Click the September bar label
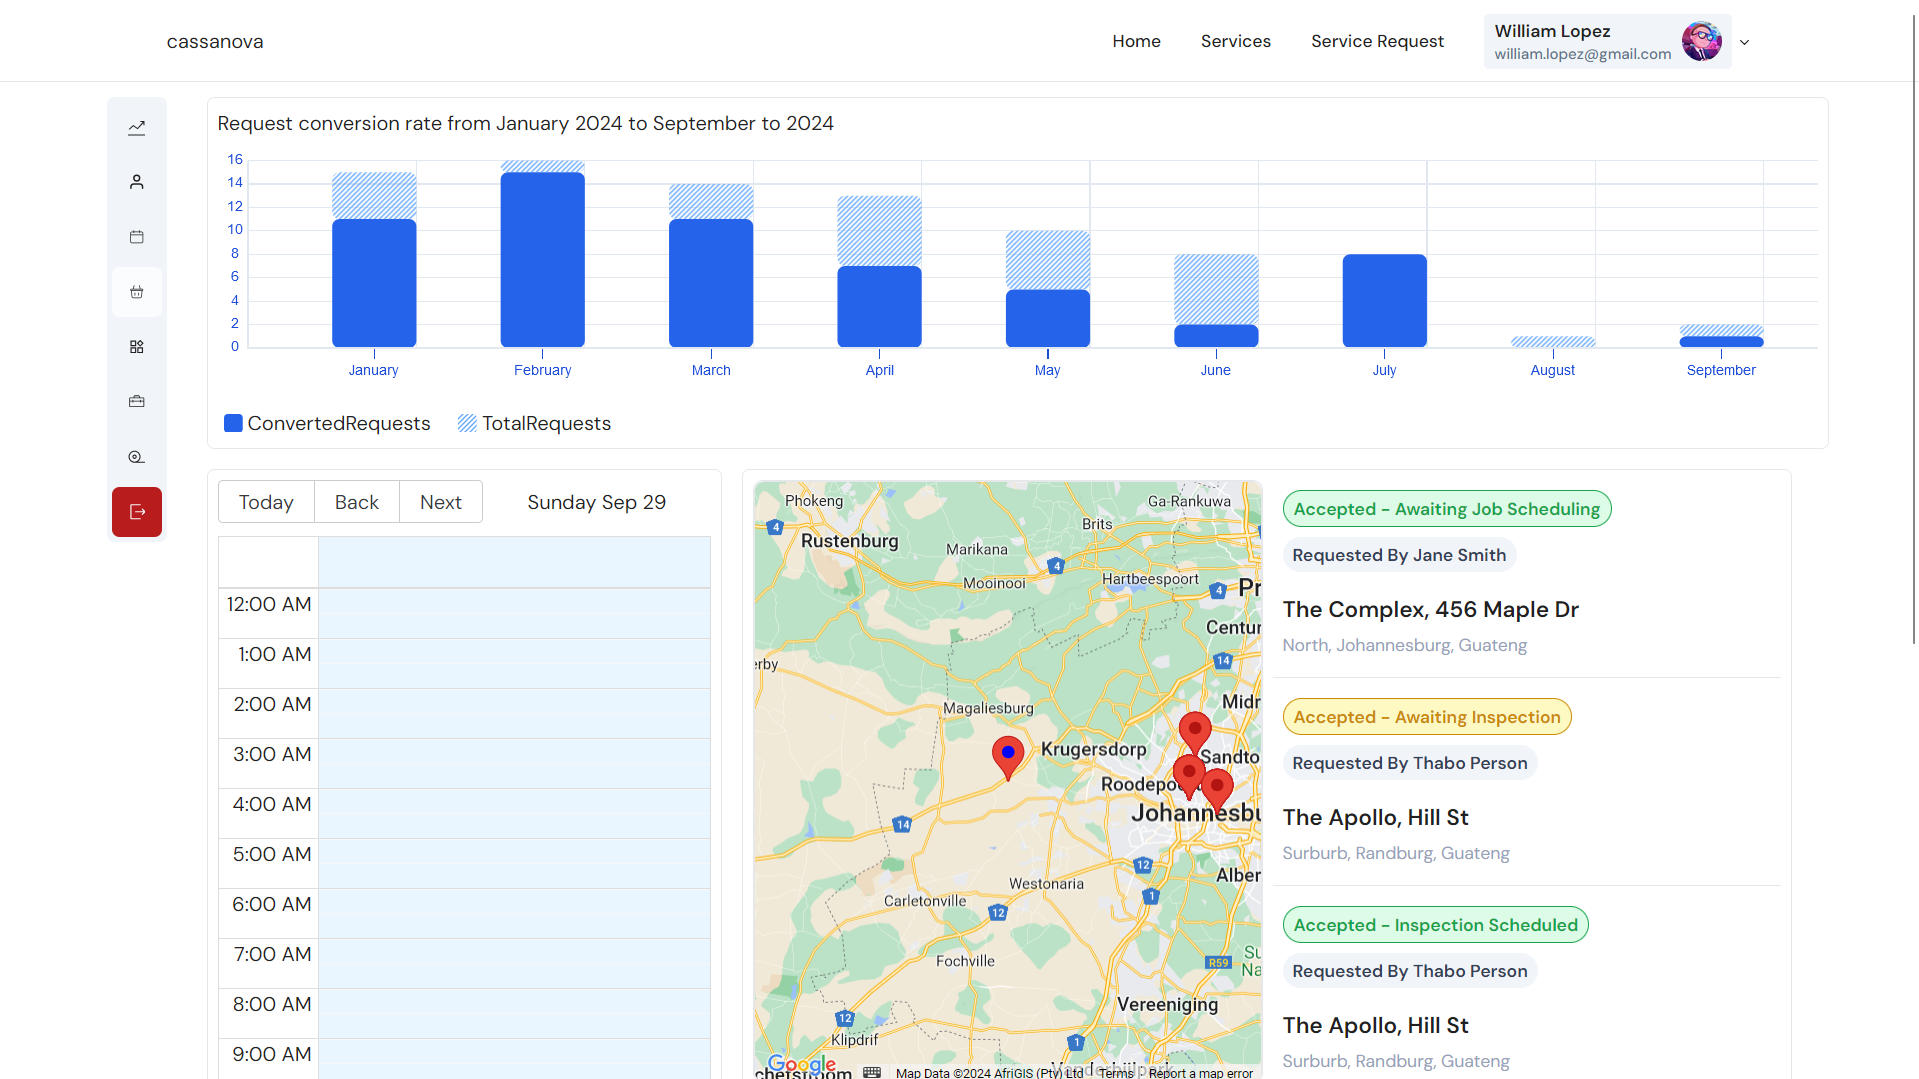The width and height of the screenshot is (1919, 1079). point(1720,370)
